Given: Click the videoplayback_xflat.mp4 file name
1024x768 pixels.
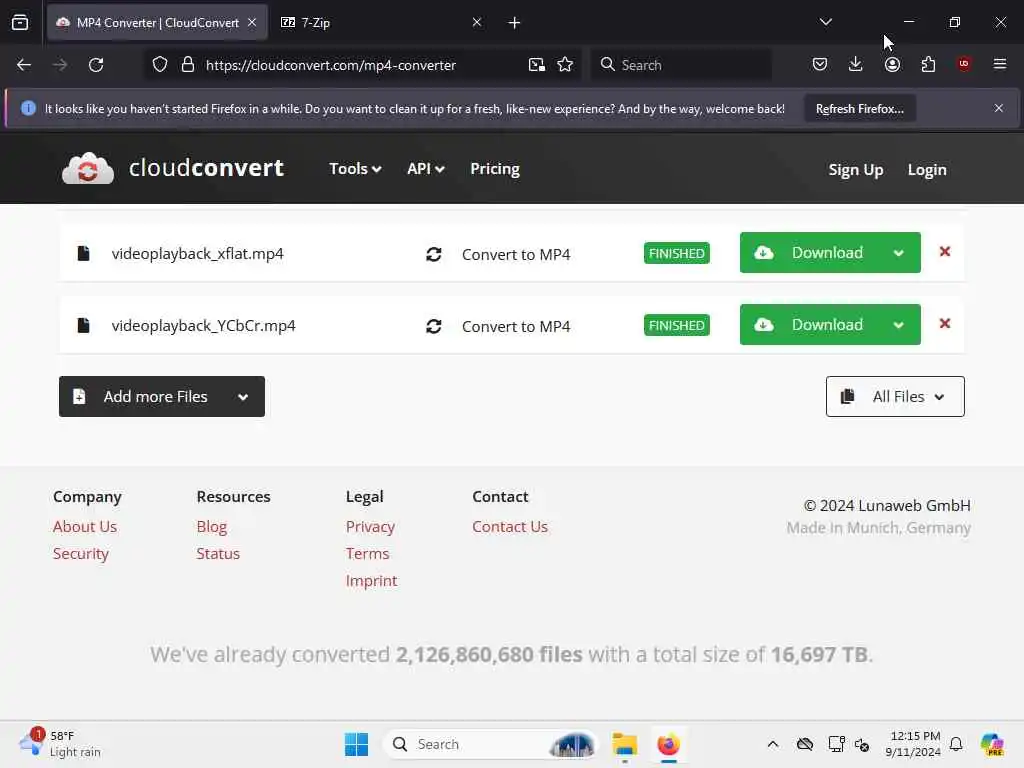Looking at the screenshot, I should point(197,253).
